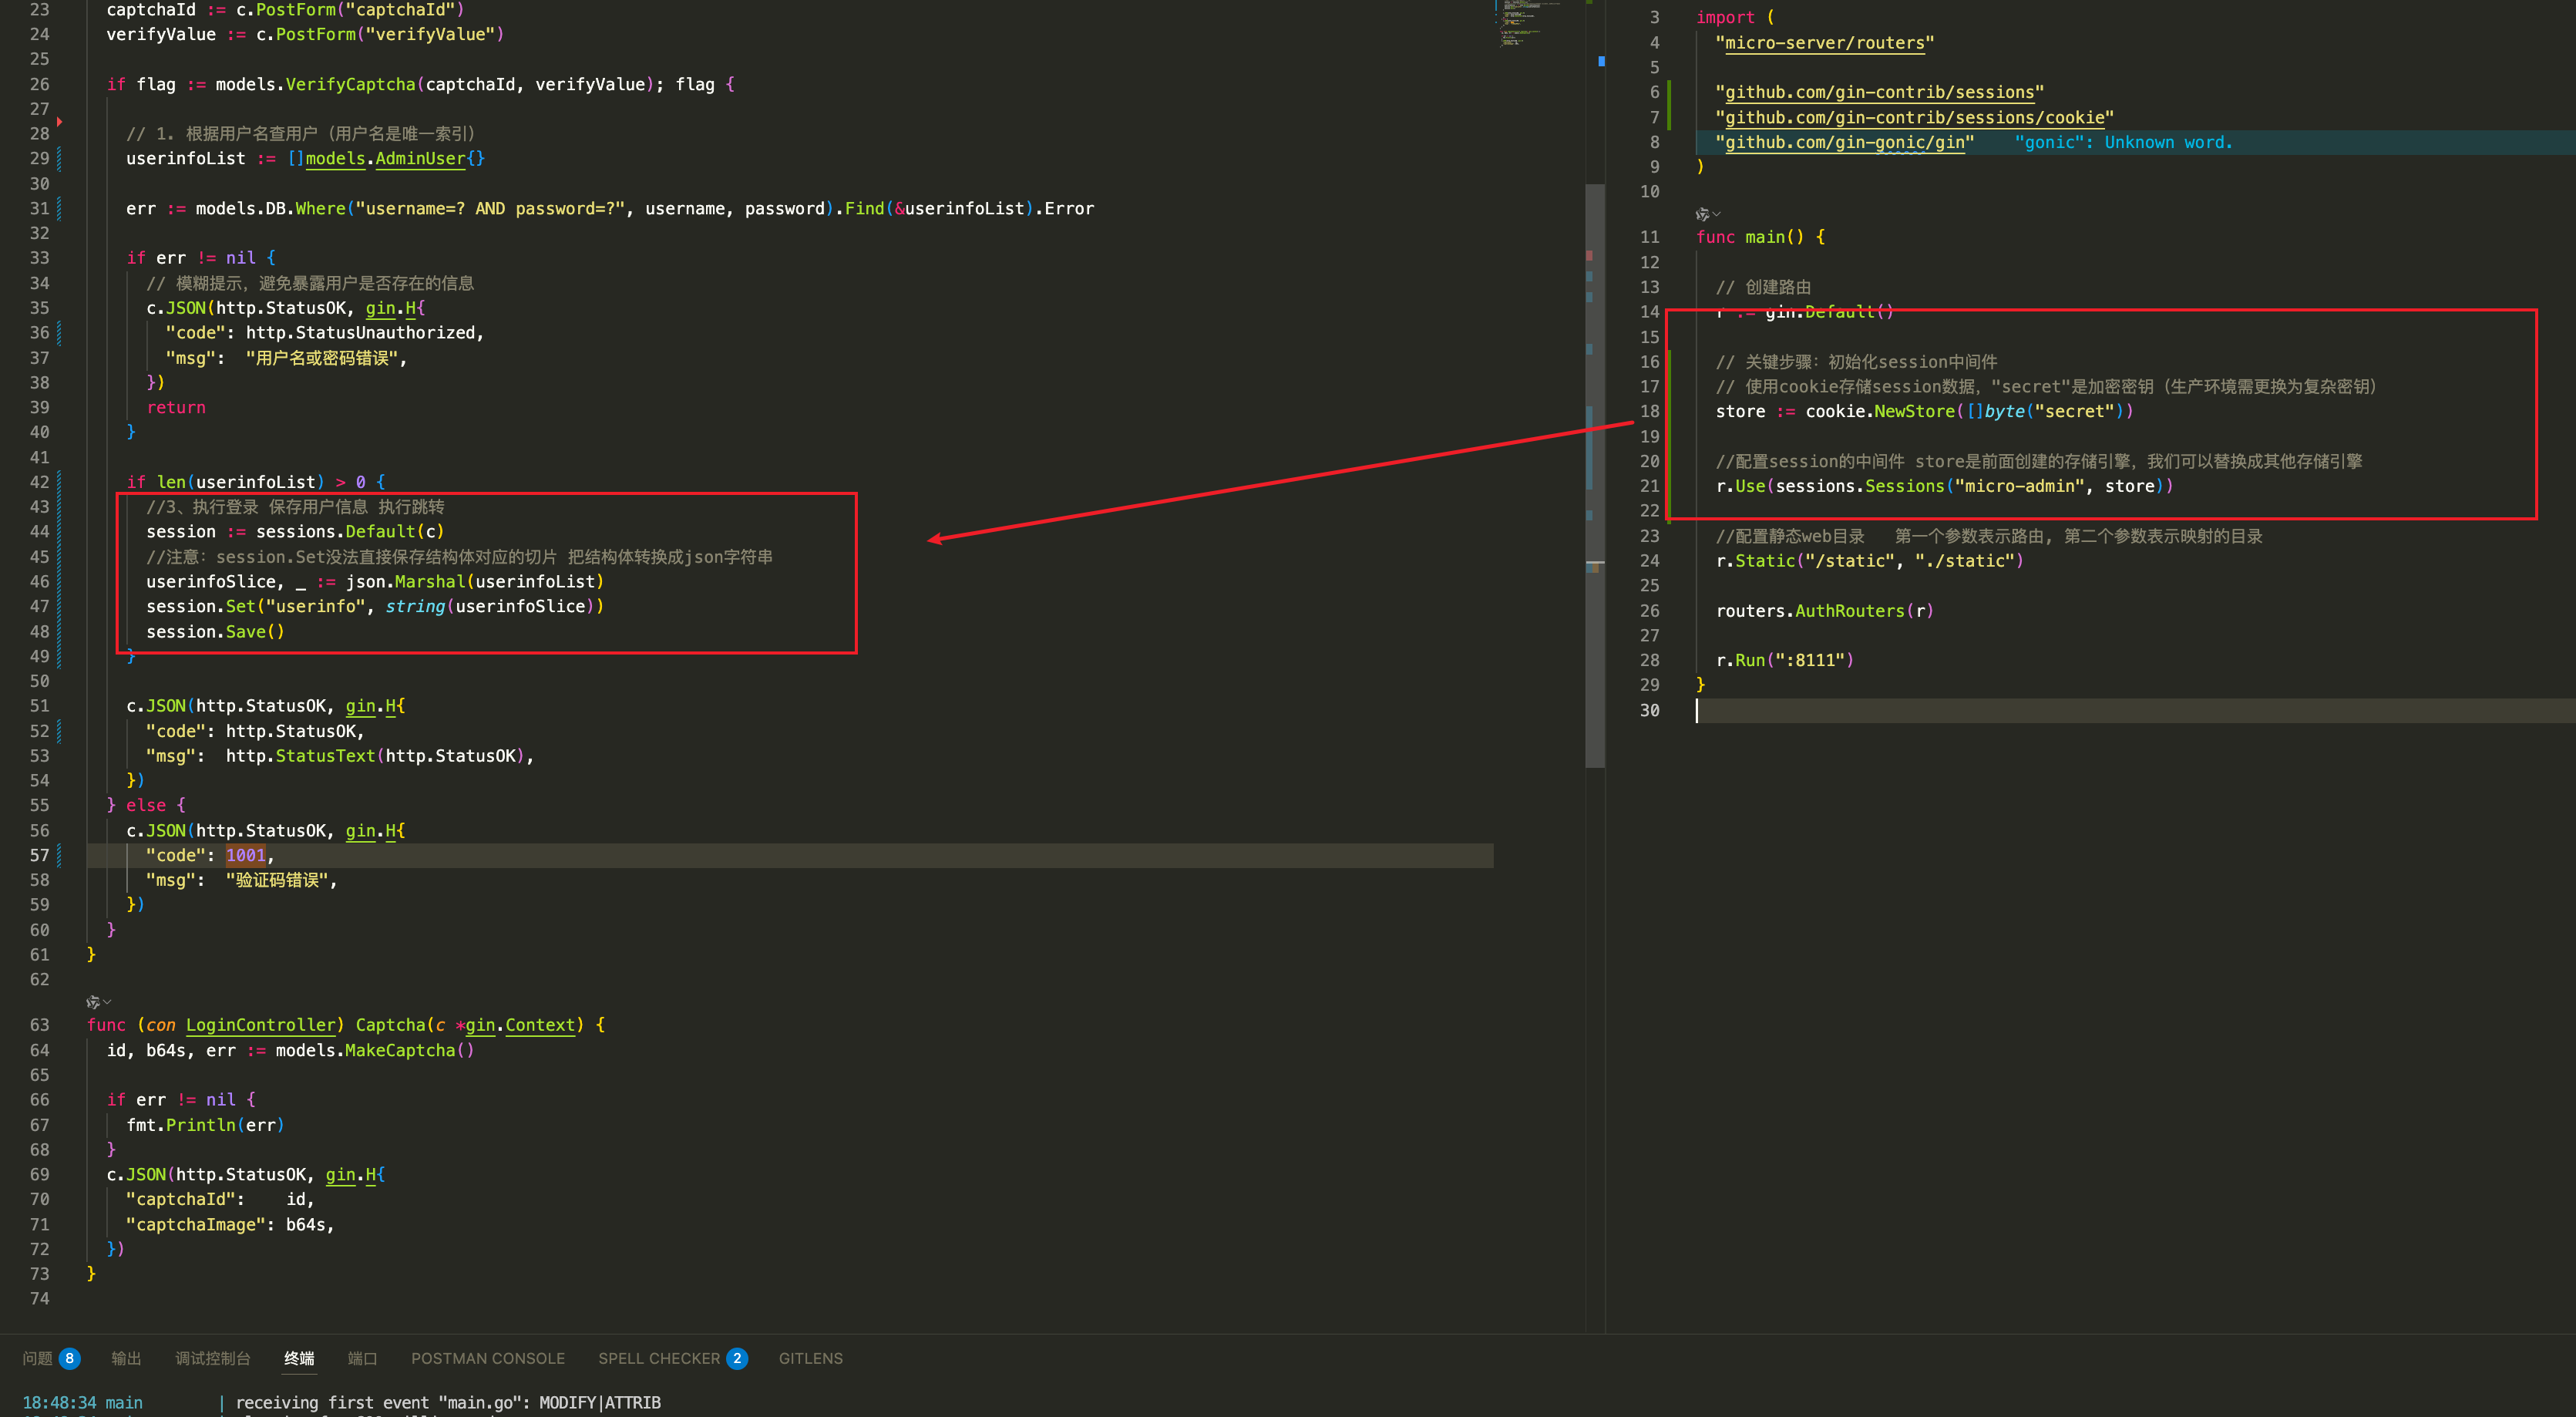Screen dimensions: 2576x1417
Task: Follow the micro-server/routers import link
Action: pyautogui.click(x=1825, y=43)
